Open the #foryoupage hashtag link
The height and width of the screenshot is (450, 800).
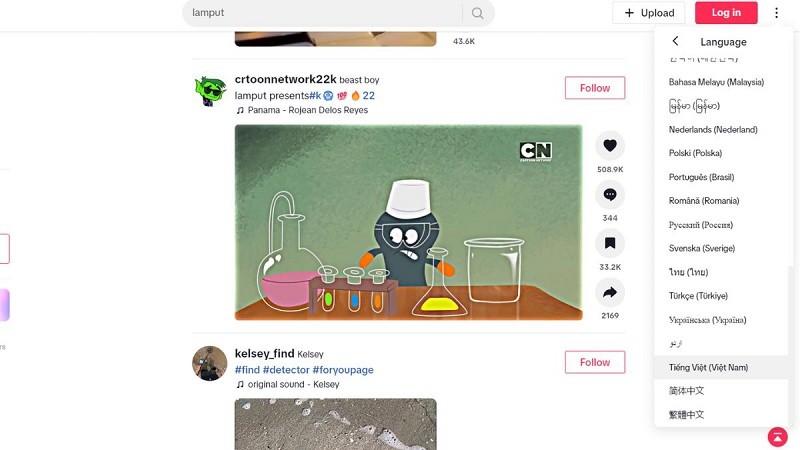point(343,370)
